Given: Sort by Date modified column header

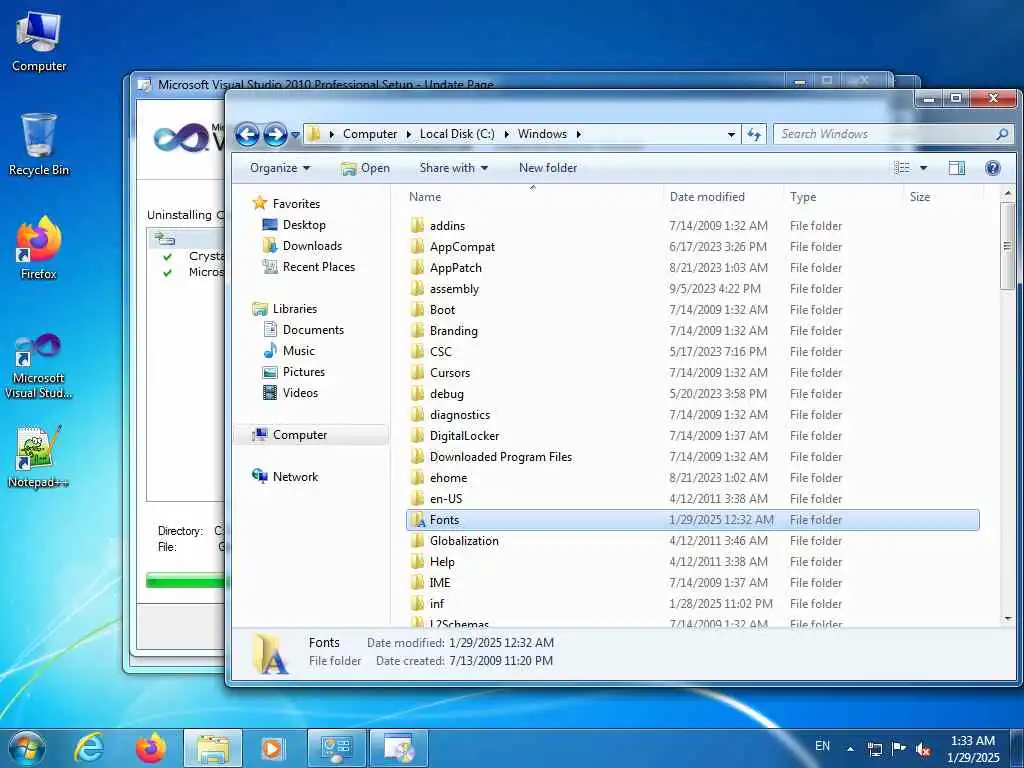Looking at the screenshot, I should coord(722,197).
